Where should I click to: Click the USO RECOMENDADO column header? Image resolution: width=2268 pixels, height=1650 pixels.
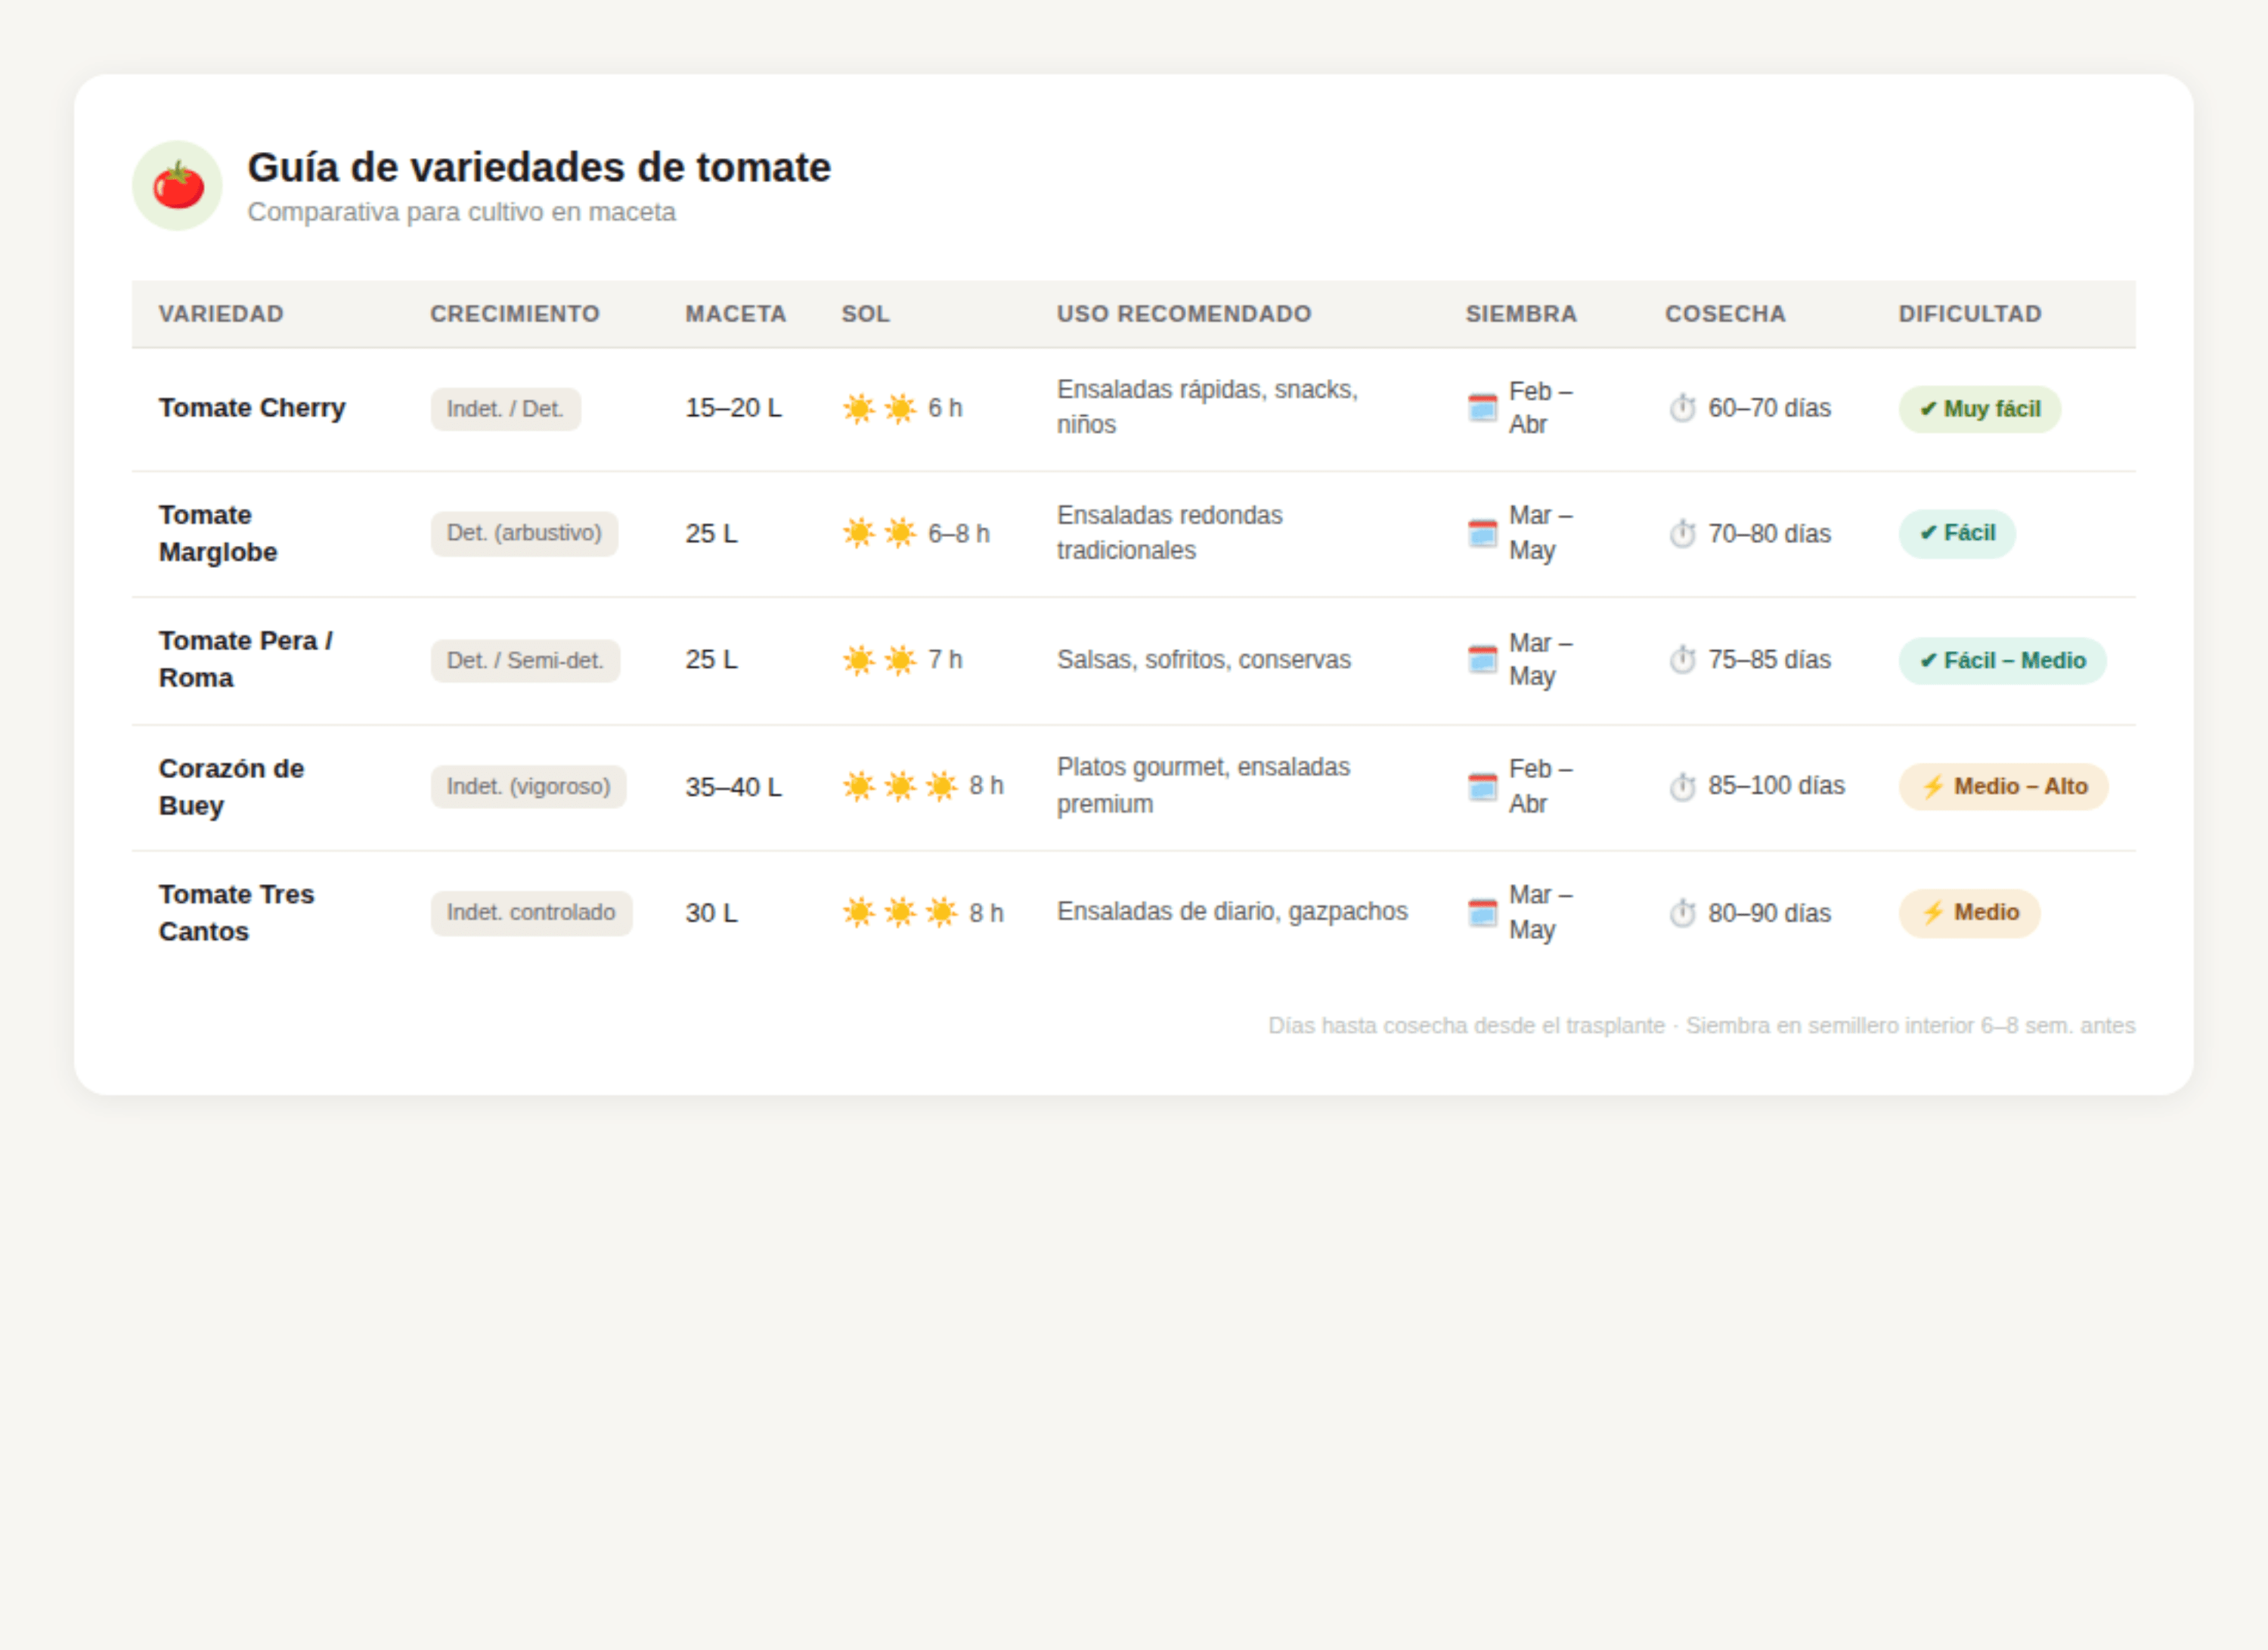point(1184,314)
